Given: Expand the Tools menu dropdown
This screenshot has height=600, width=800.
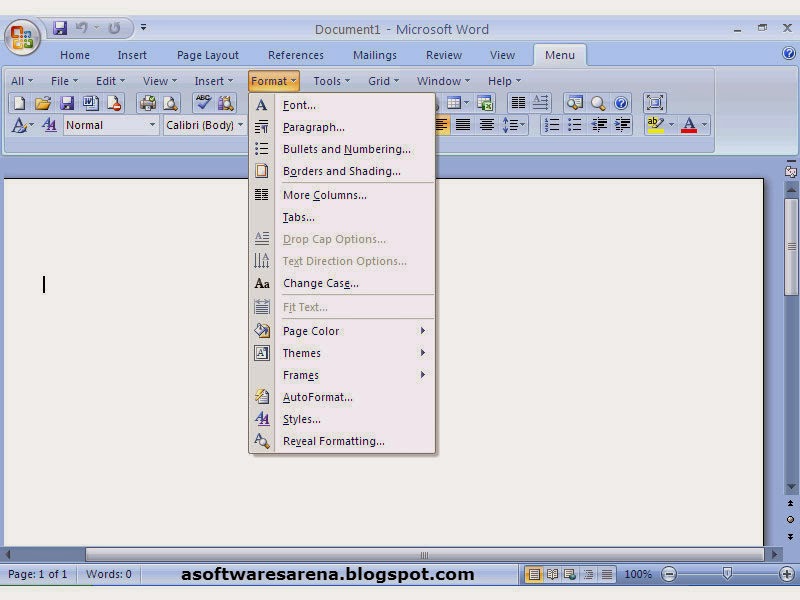Looking at the screenshot, I should [x=332, y=81].
